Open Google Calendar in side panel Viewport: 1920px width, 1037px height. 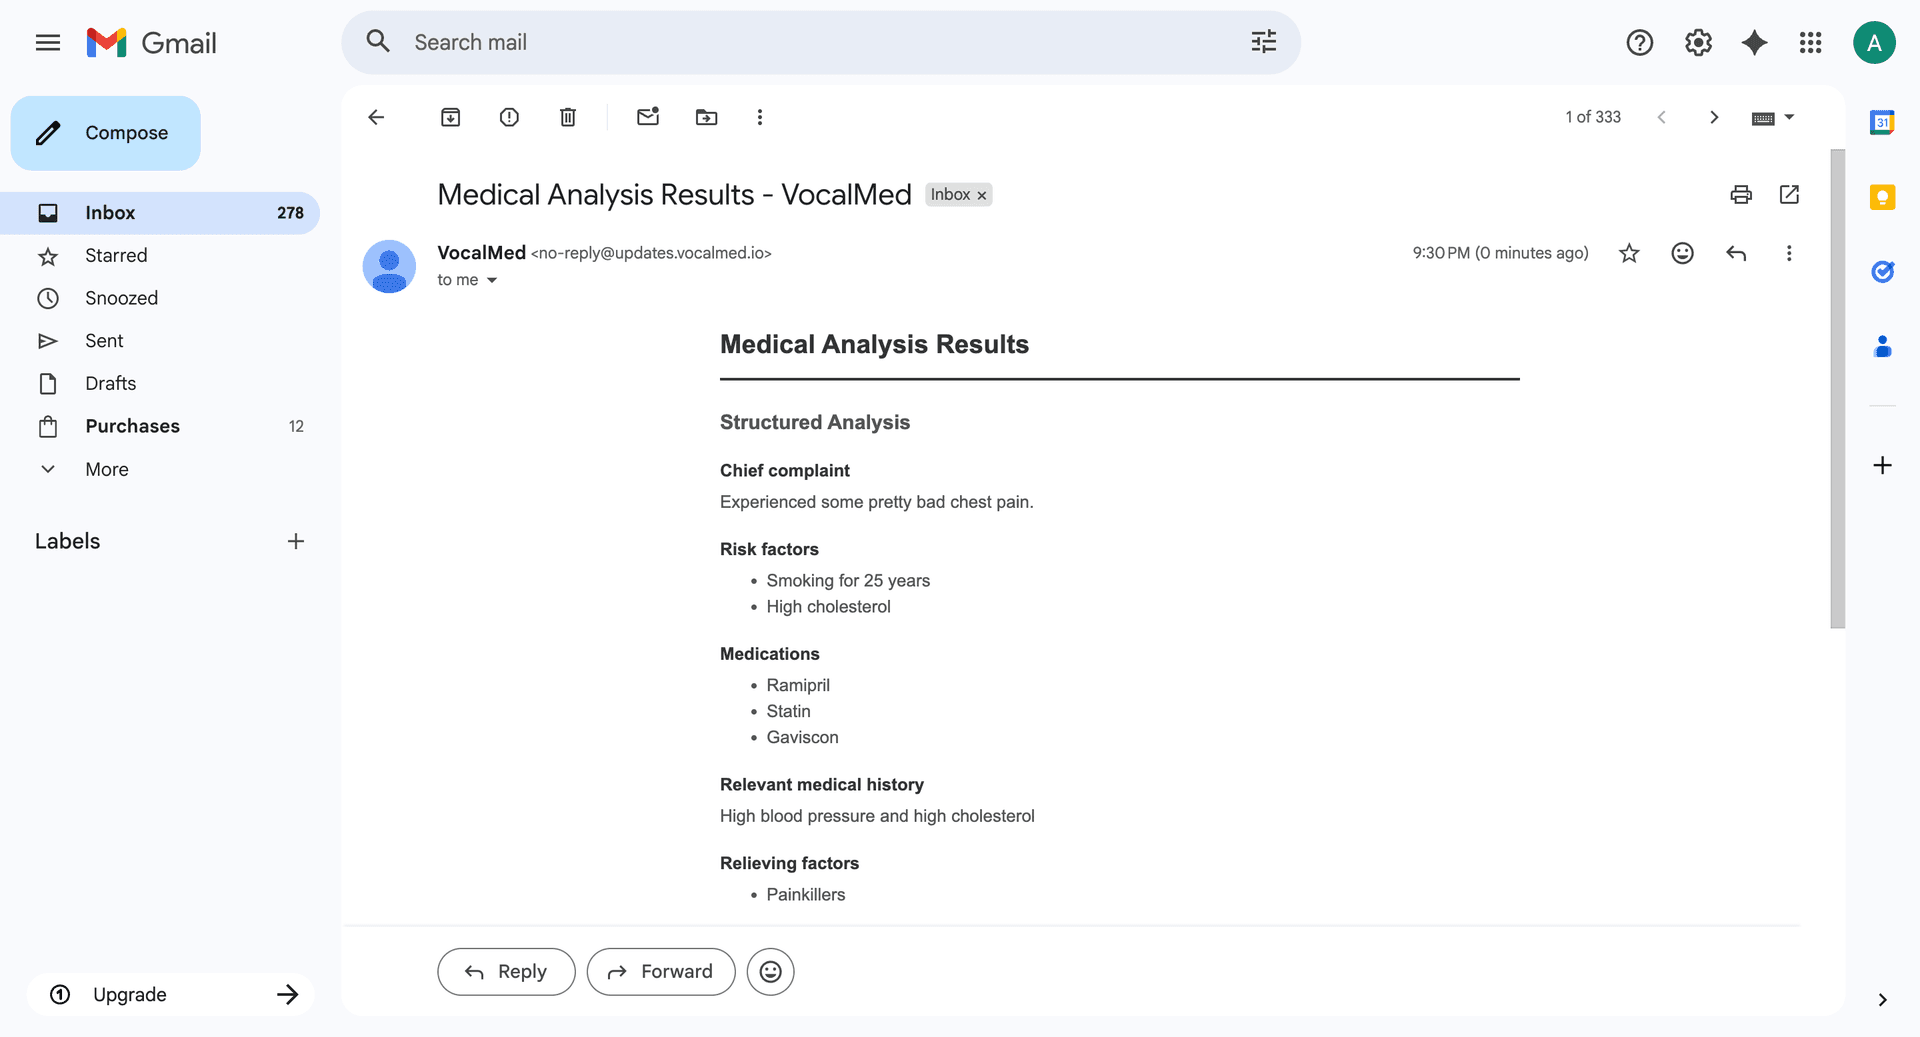1882,122
